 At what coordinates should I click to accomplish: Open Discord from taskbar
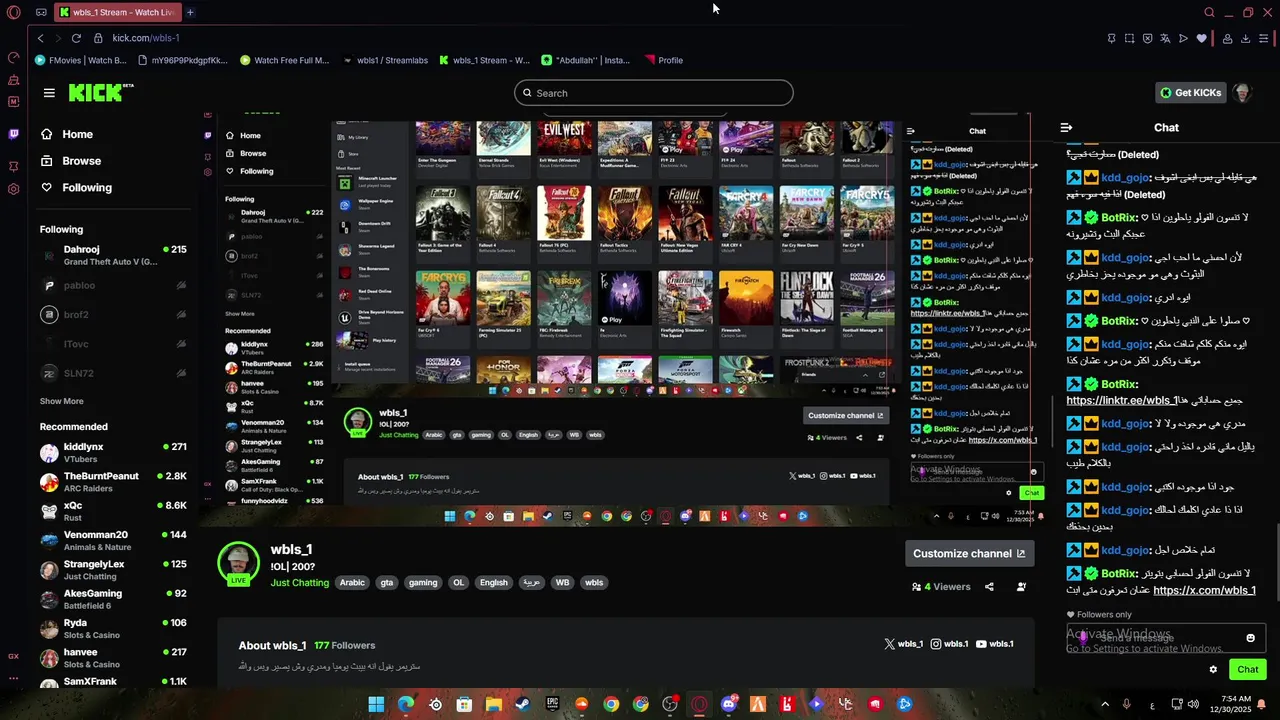click(x=729, y=704)
